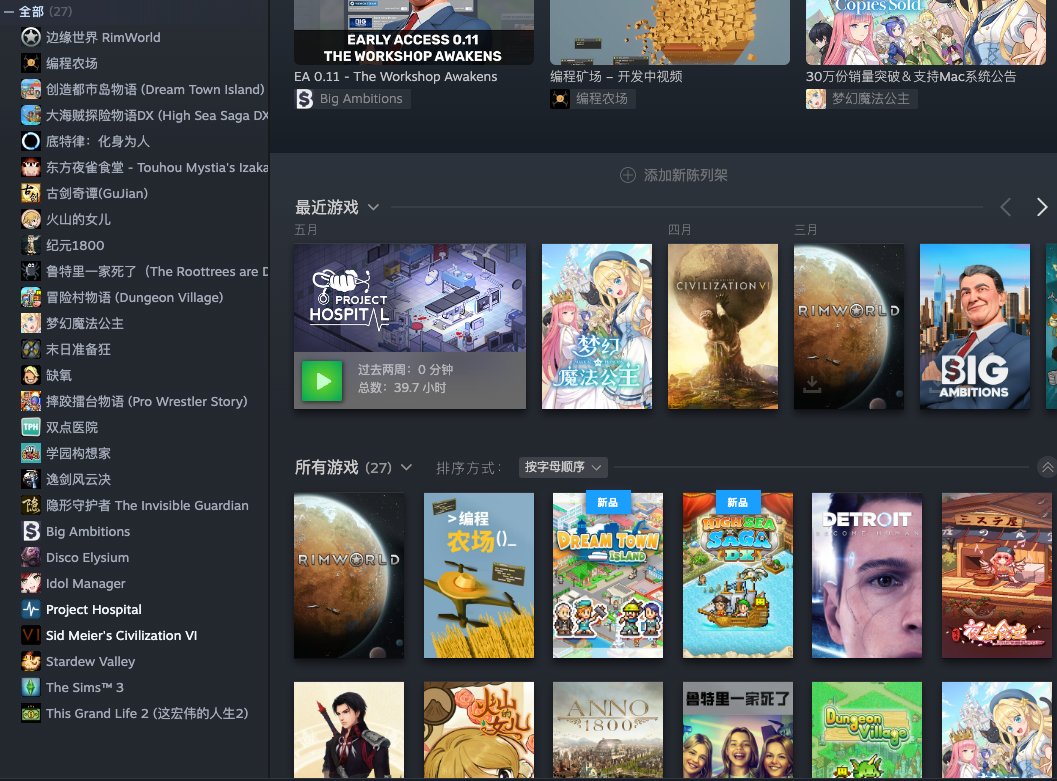Click the Pro Wrestler Story sidebar icon

tap(30, 402)
